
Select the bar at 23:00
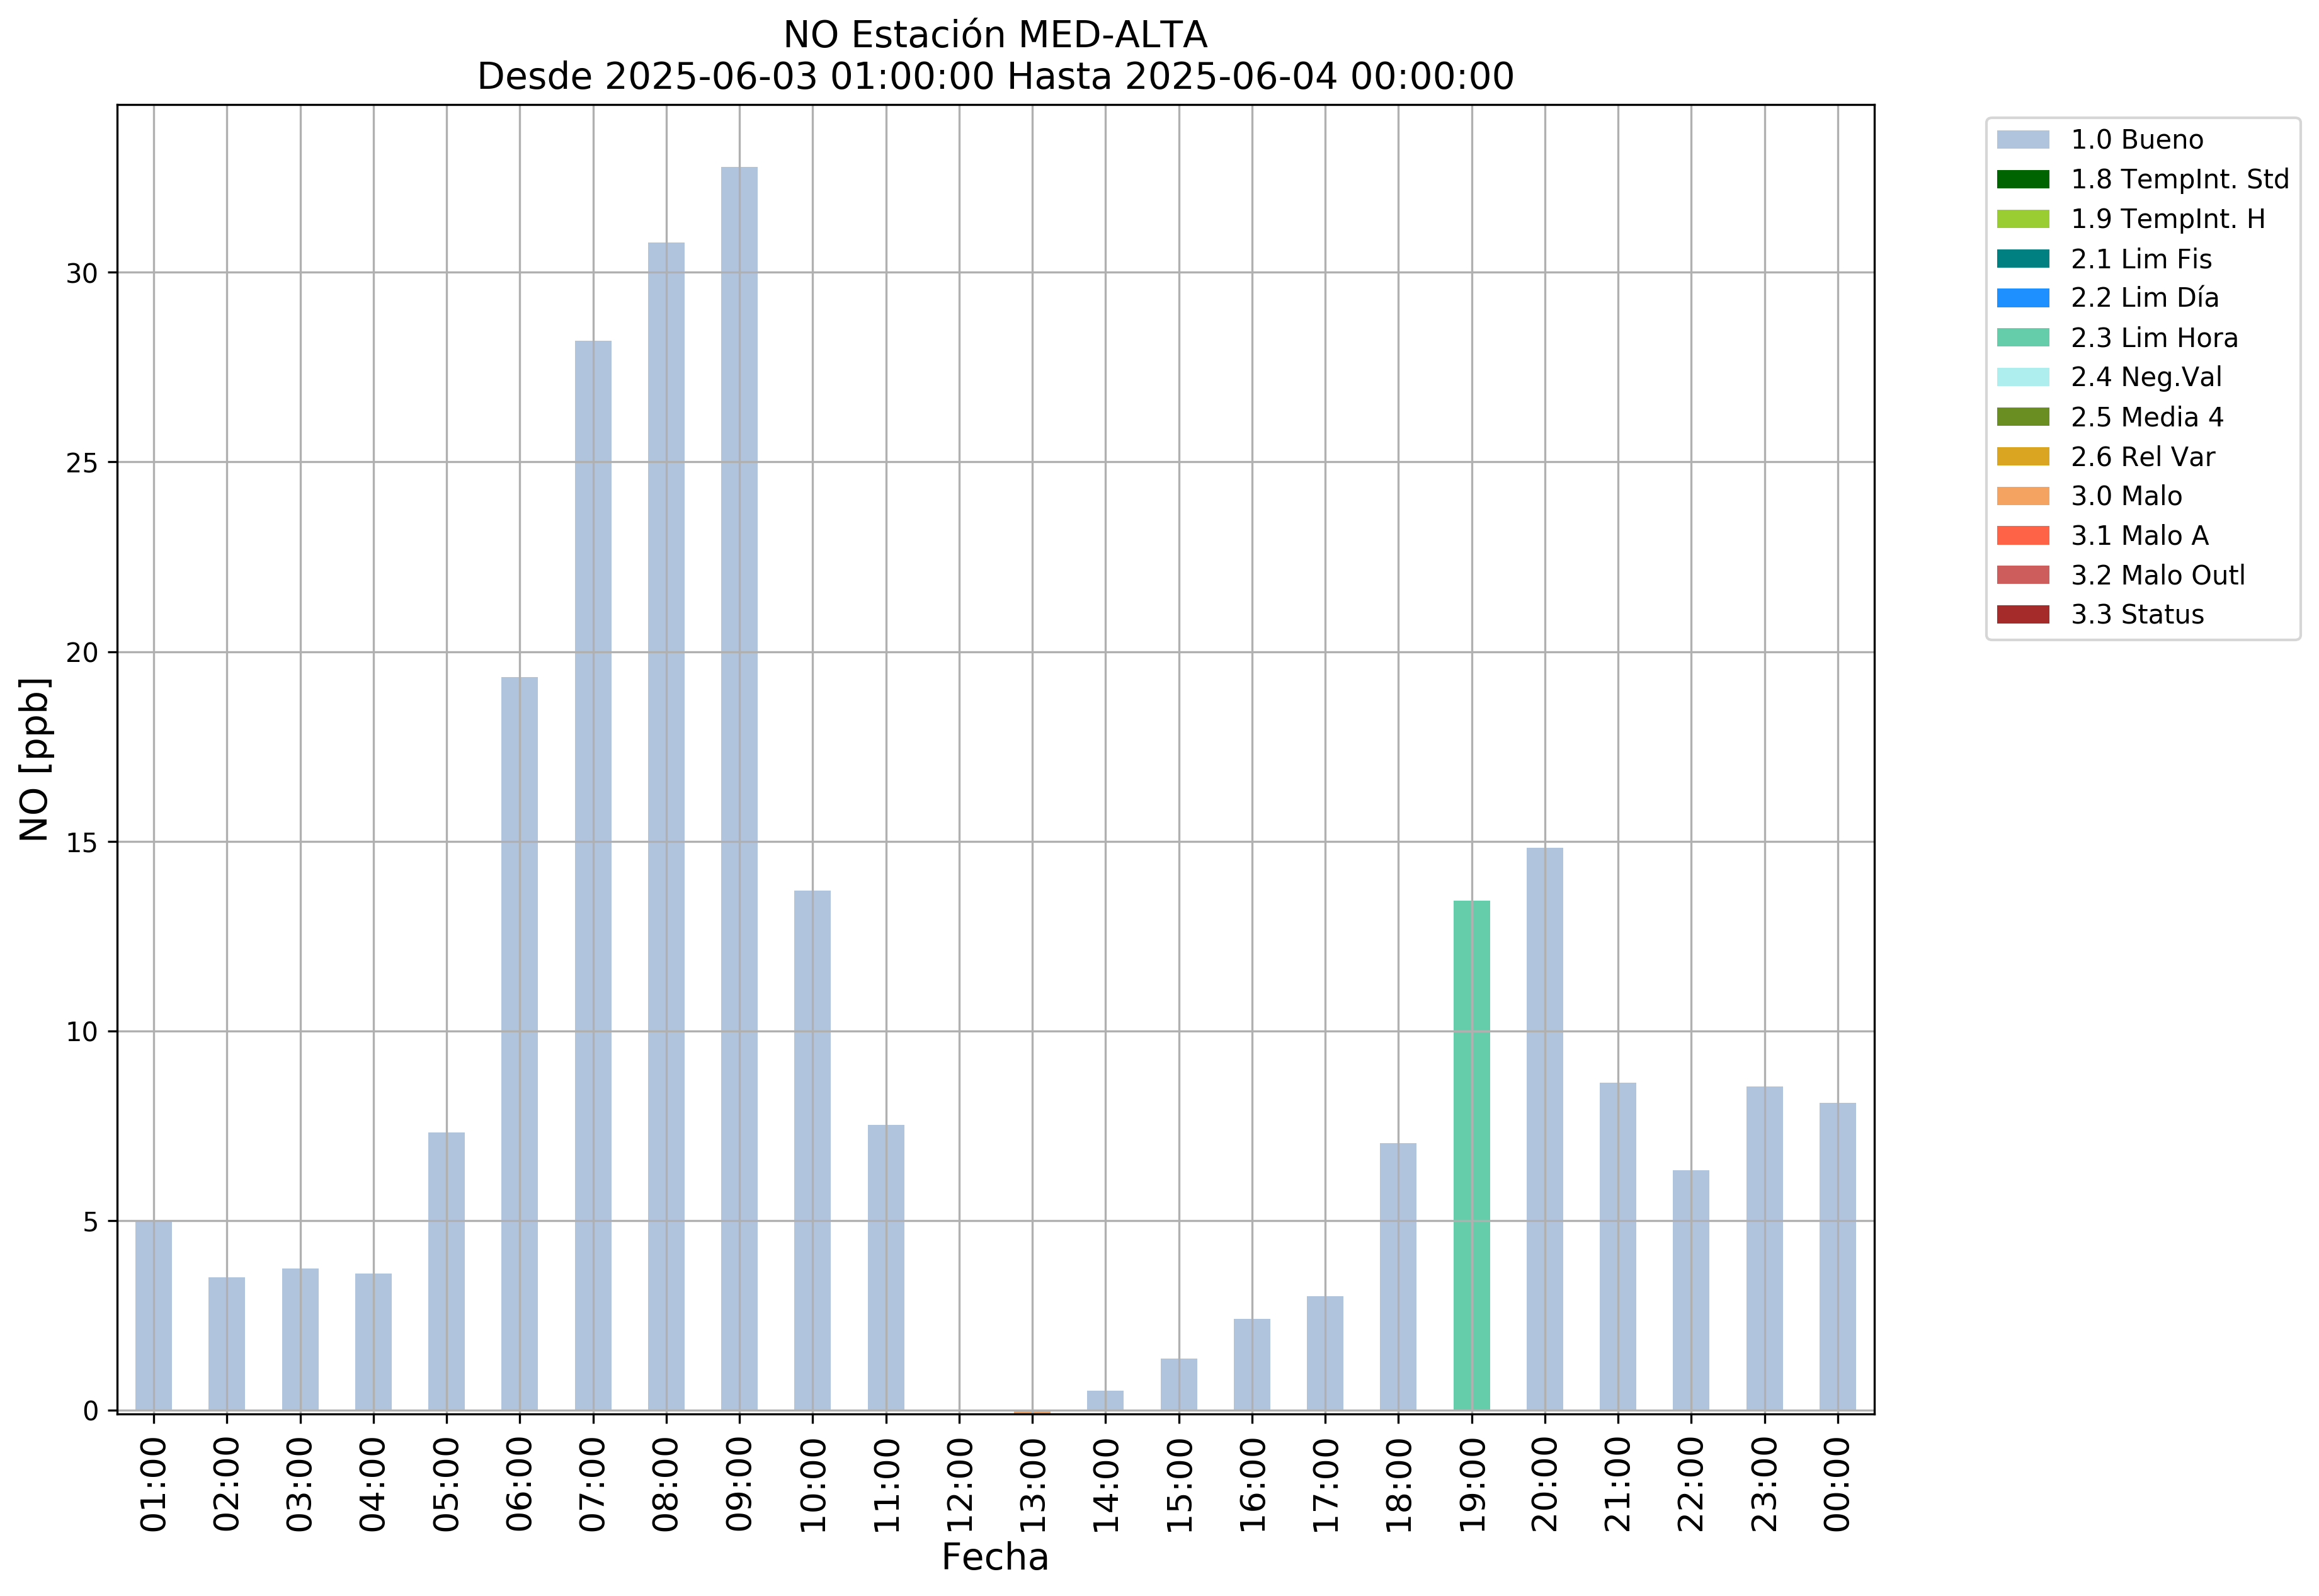(1764, 1249)
